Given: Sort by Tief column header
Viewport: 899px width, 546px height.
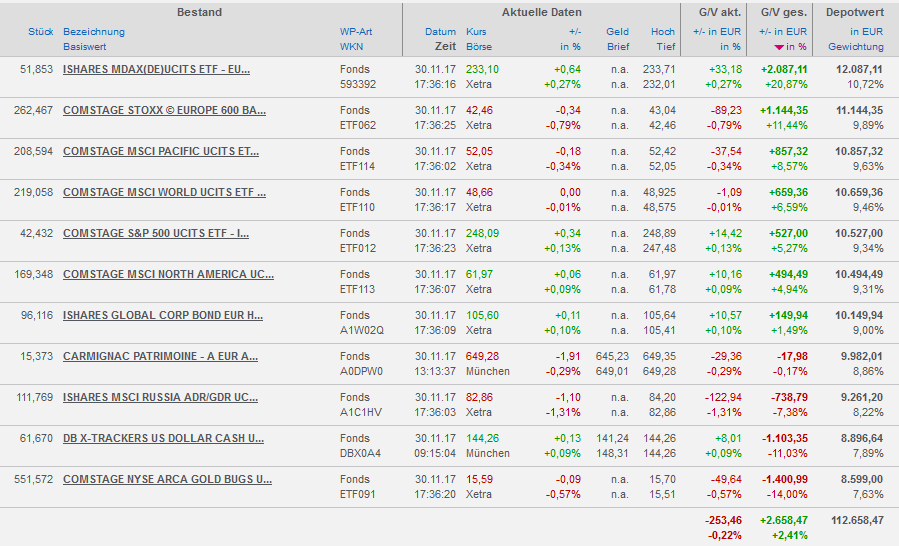Looking at the screenshot, I should coord(665,47).
